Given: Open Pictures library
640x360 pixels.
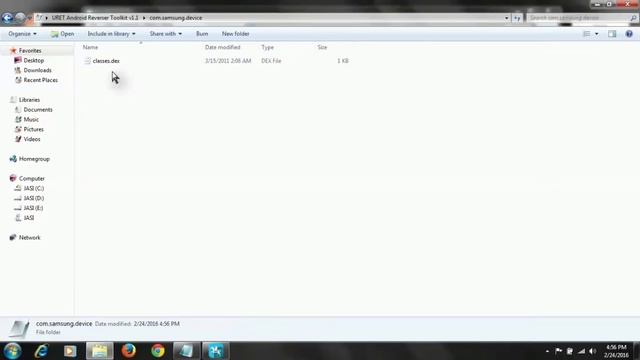Looking at the screenshot, I should click(x=33, y=129).
